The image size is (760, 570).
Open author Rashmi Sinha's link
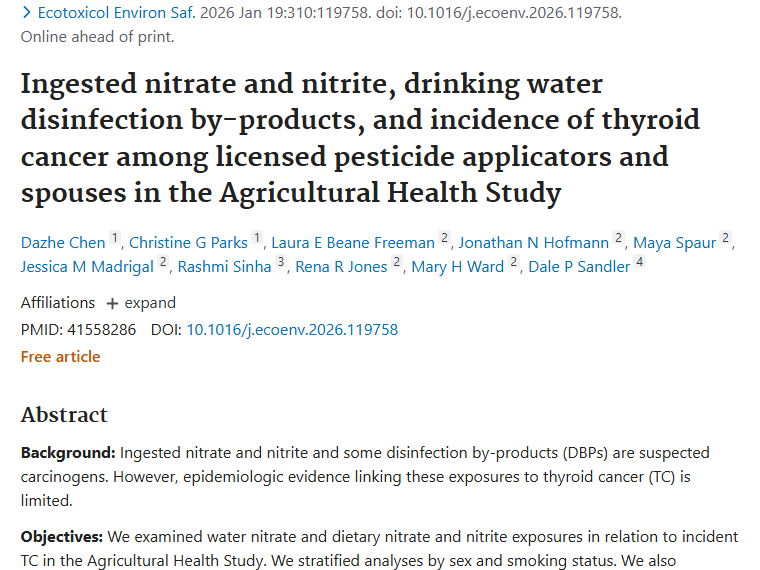tap(225, 266)
